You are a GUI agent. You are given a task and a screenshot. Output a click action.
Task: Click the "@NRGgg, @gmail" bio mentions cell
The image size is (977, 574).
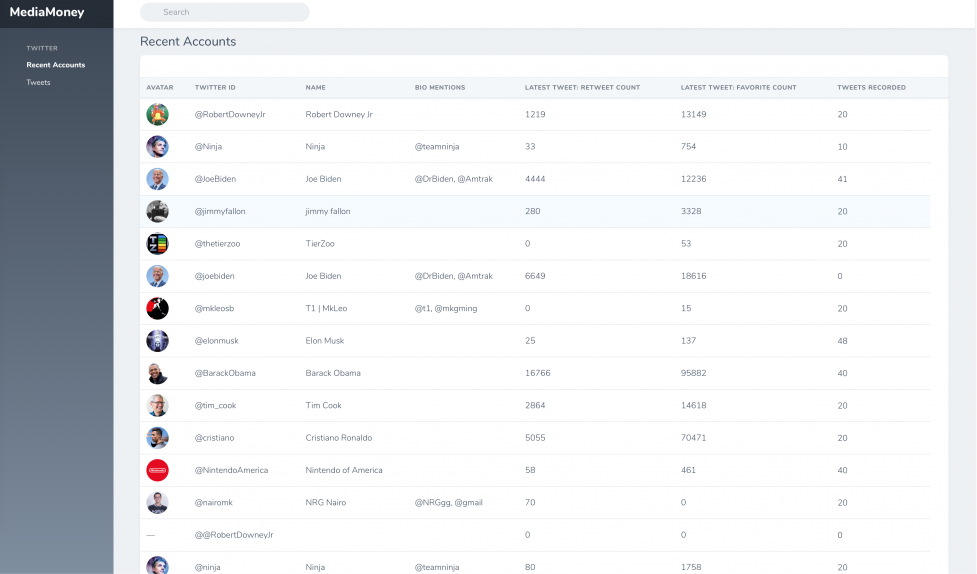coord(448,503)
